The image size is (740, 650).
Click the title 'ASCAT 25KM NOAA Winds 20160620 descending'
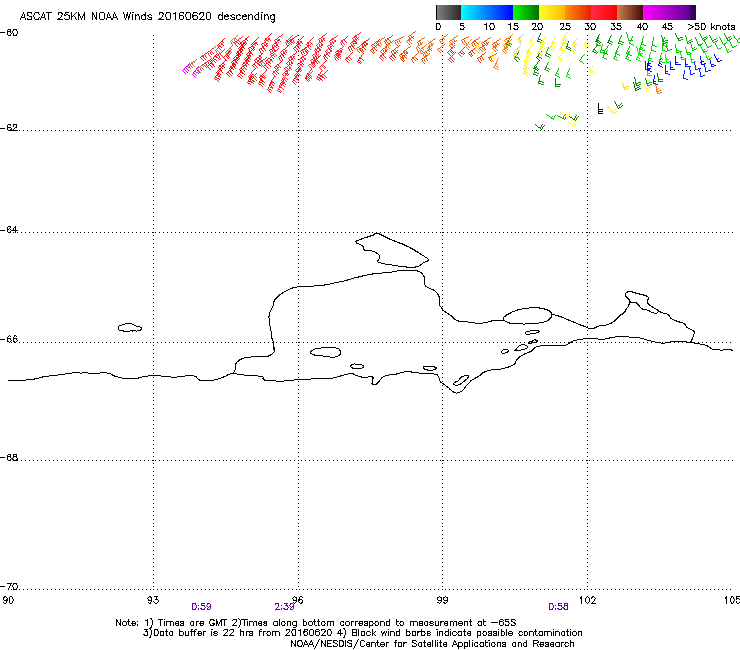(x=147, y=17)
